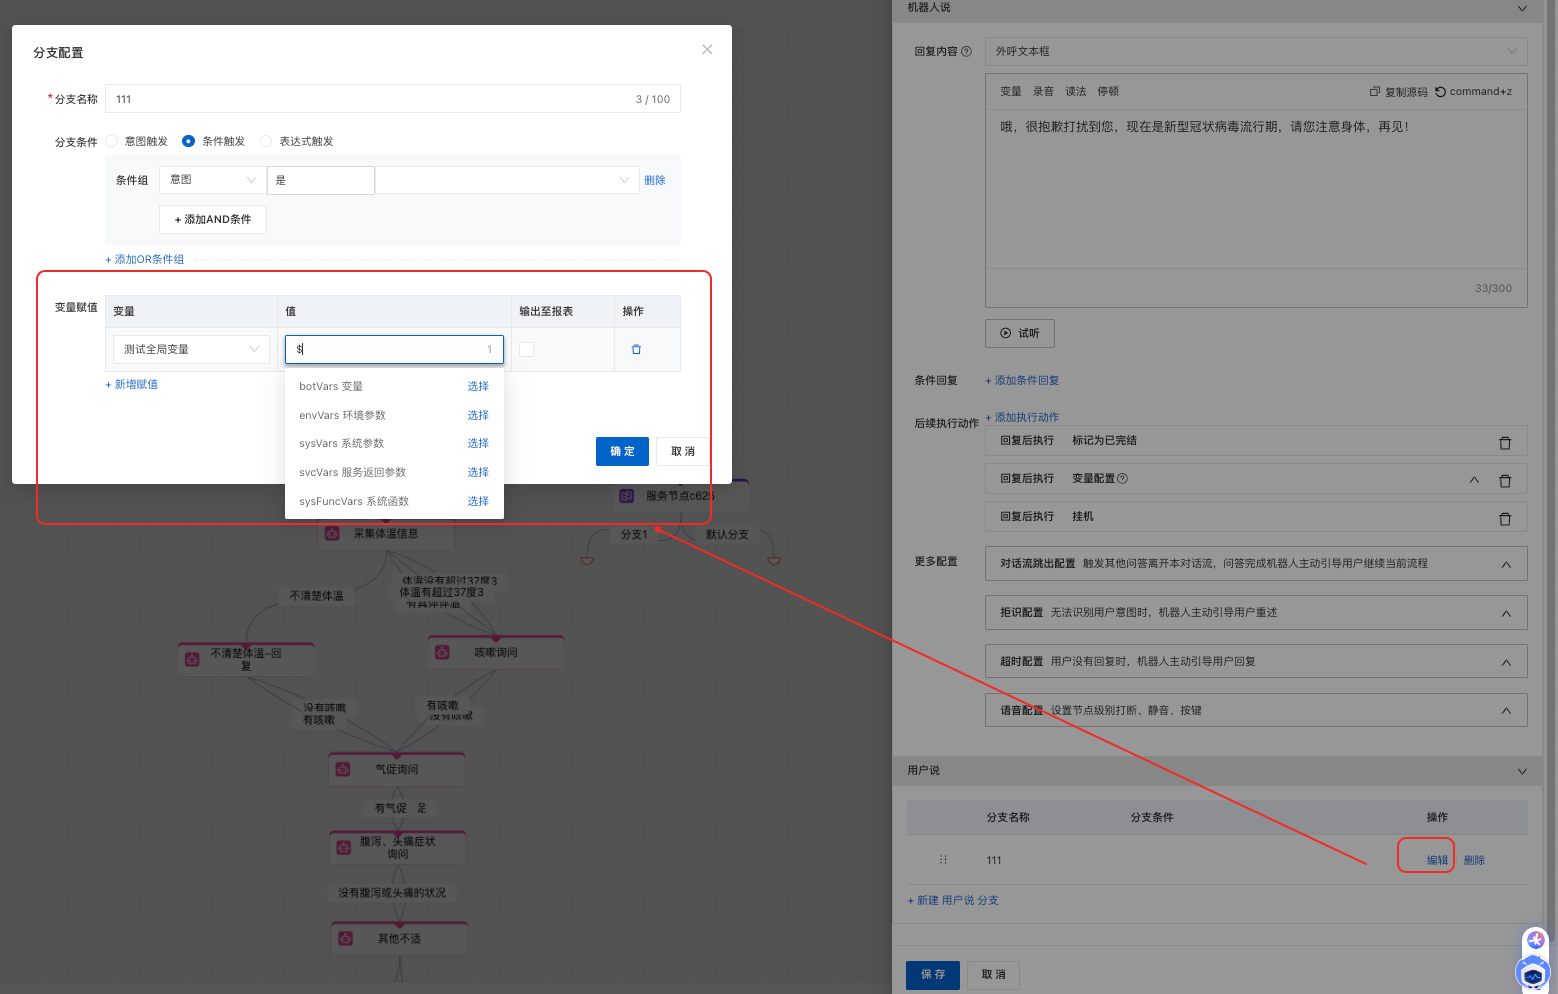
Task: Select the 气促询问 node icon on canvas
Action: point(343,769)
